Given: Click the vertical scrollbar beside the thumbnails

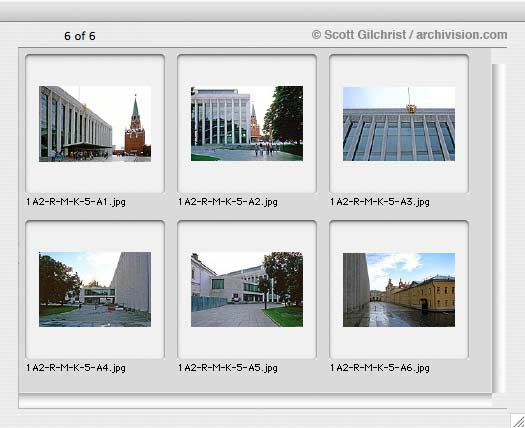Looking at the screenshot, I should [x=498, y=228].
